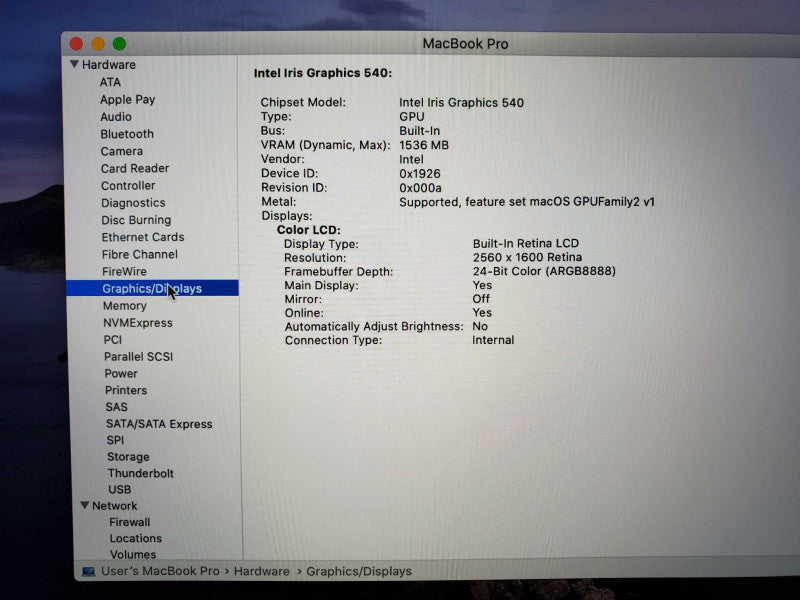Click Graphics/Displays in the path bar
Screen dimensions: 800x600
coord(359,571)
